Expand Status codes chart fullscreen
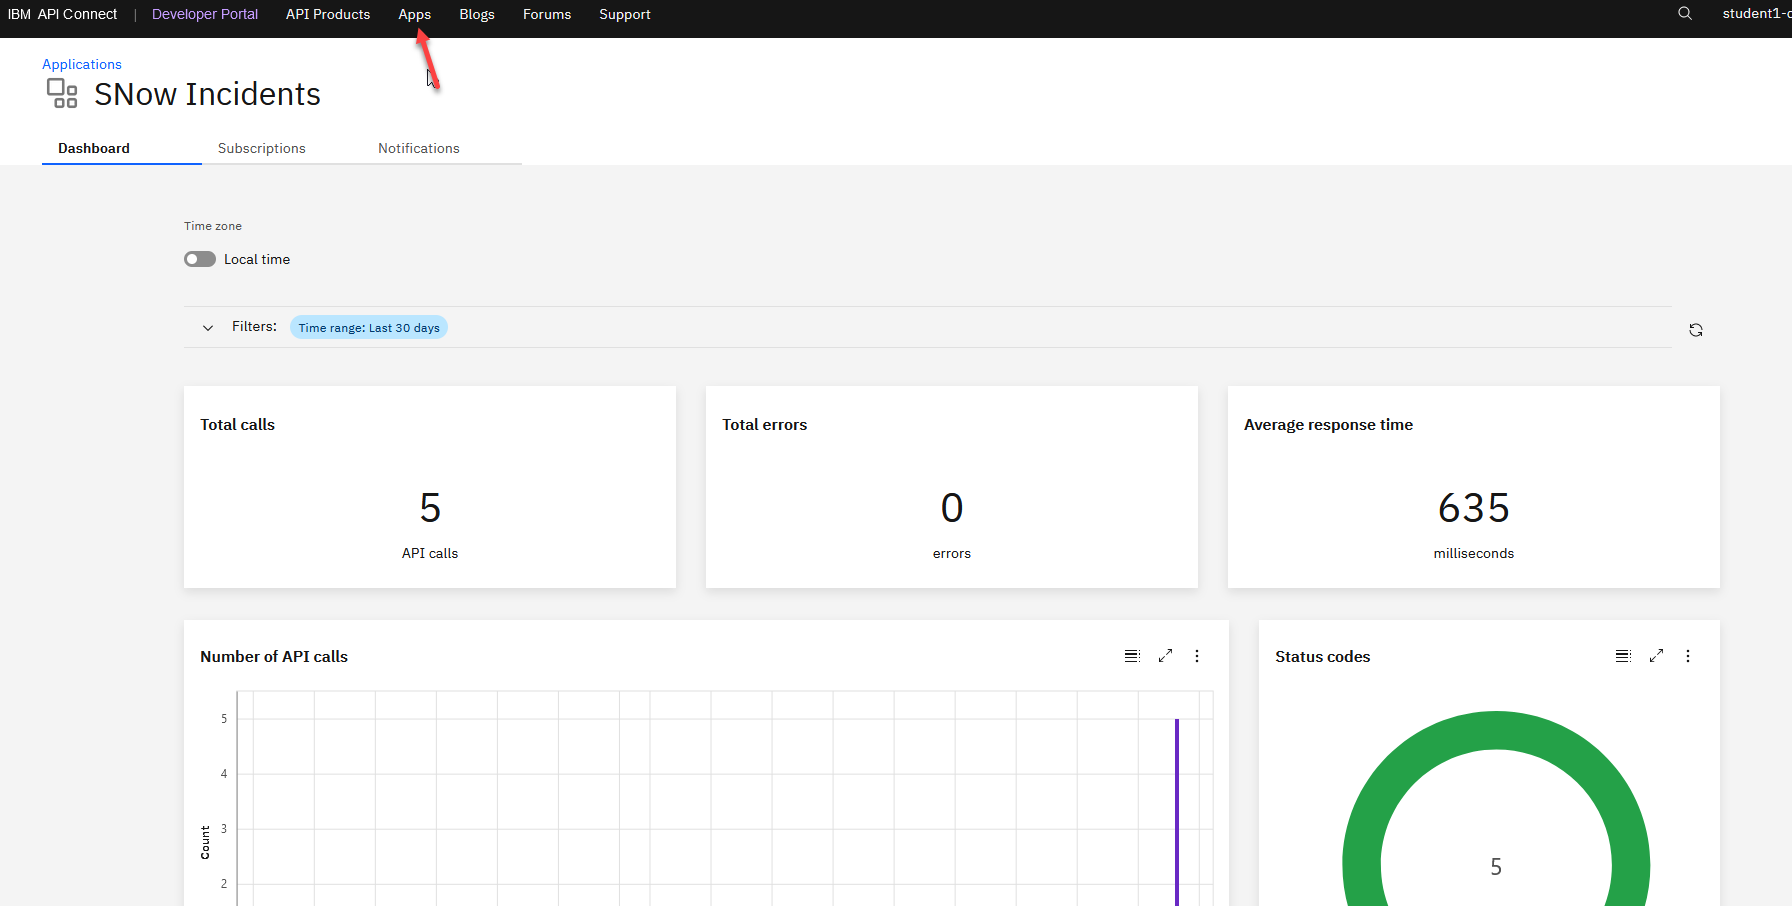 coord(1656,656)
